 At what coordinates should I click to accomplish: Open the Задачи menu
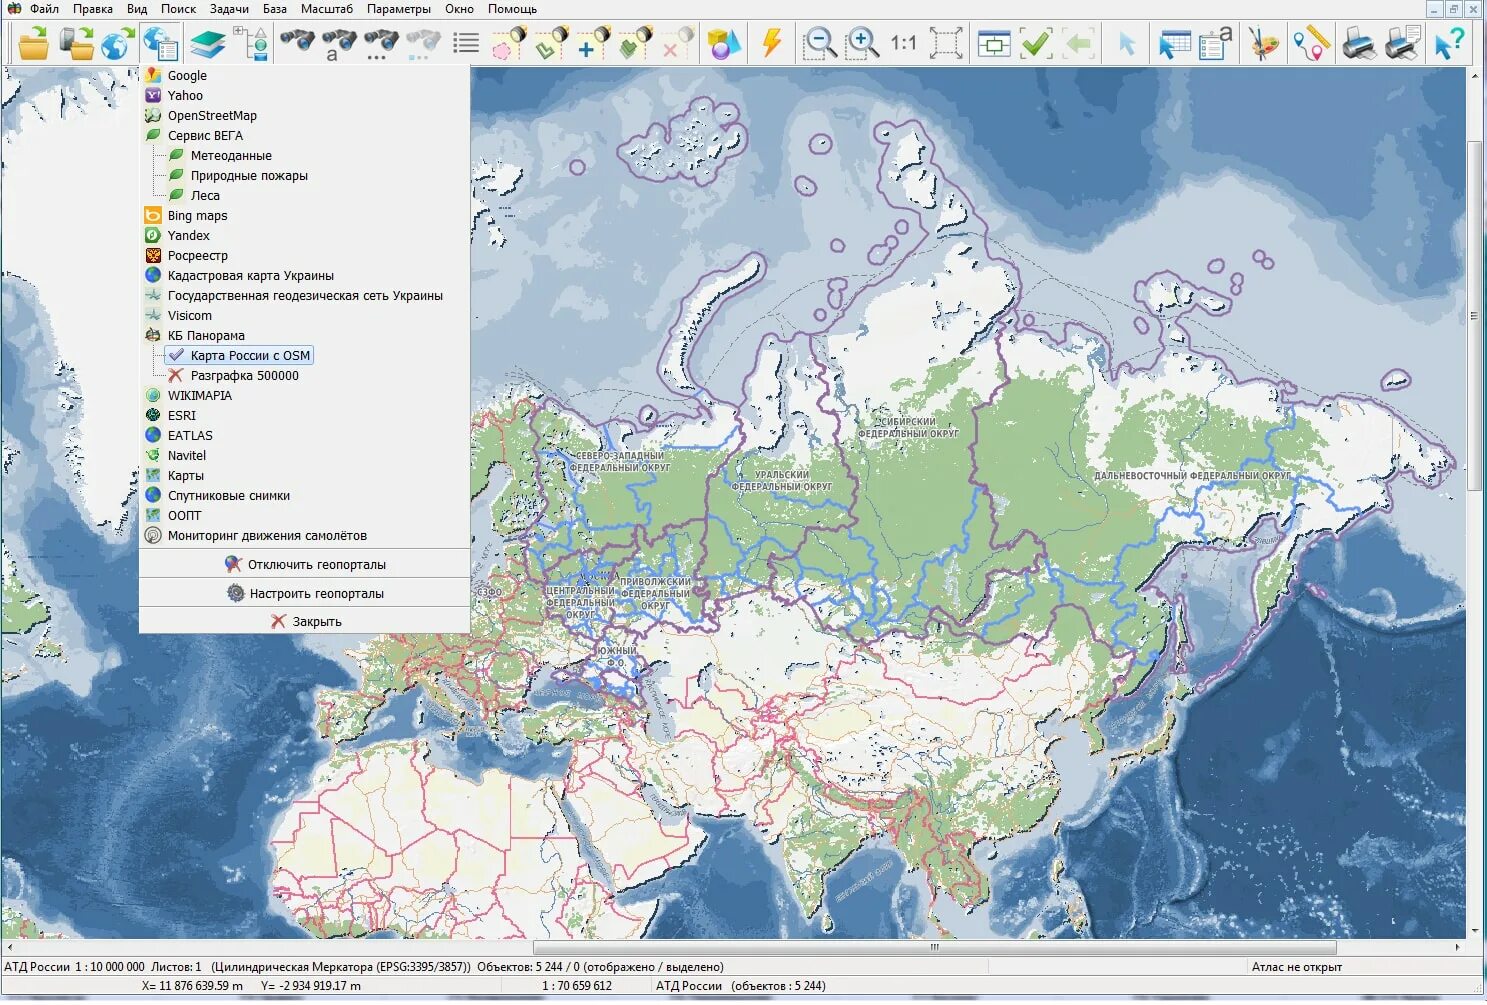229,9
